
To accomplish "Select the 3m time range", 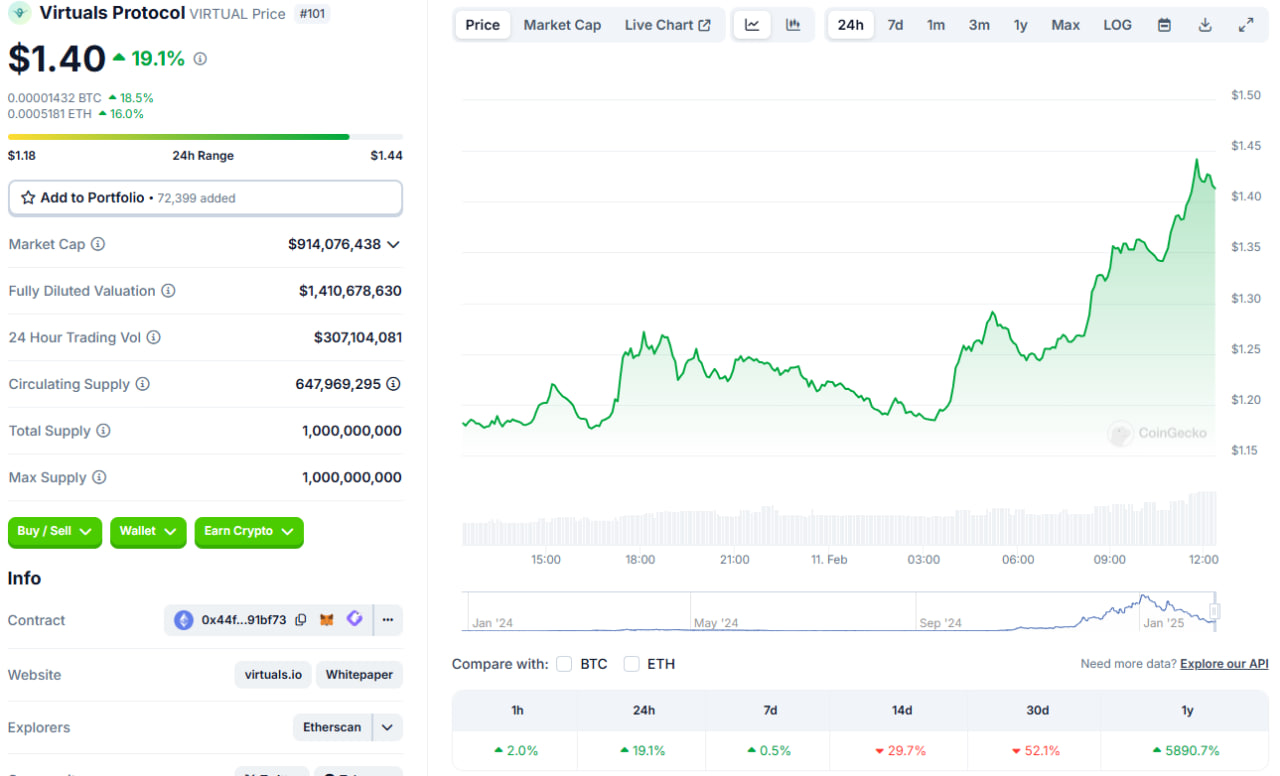I will (x=979, y=25).
